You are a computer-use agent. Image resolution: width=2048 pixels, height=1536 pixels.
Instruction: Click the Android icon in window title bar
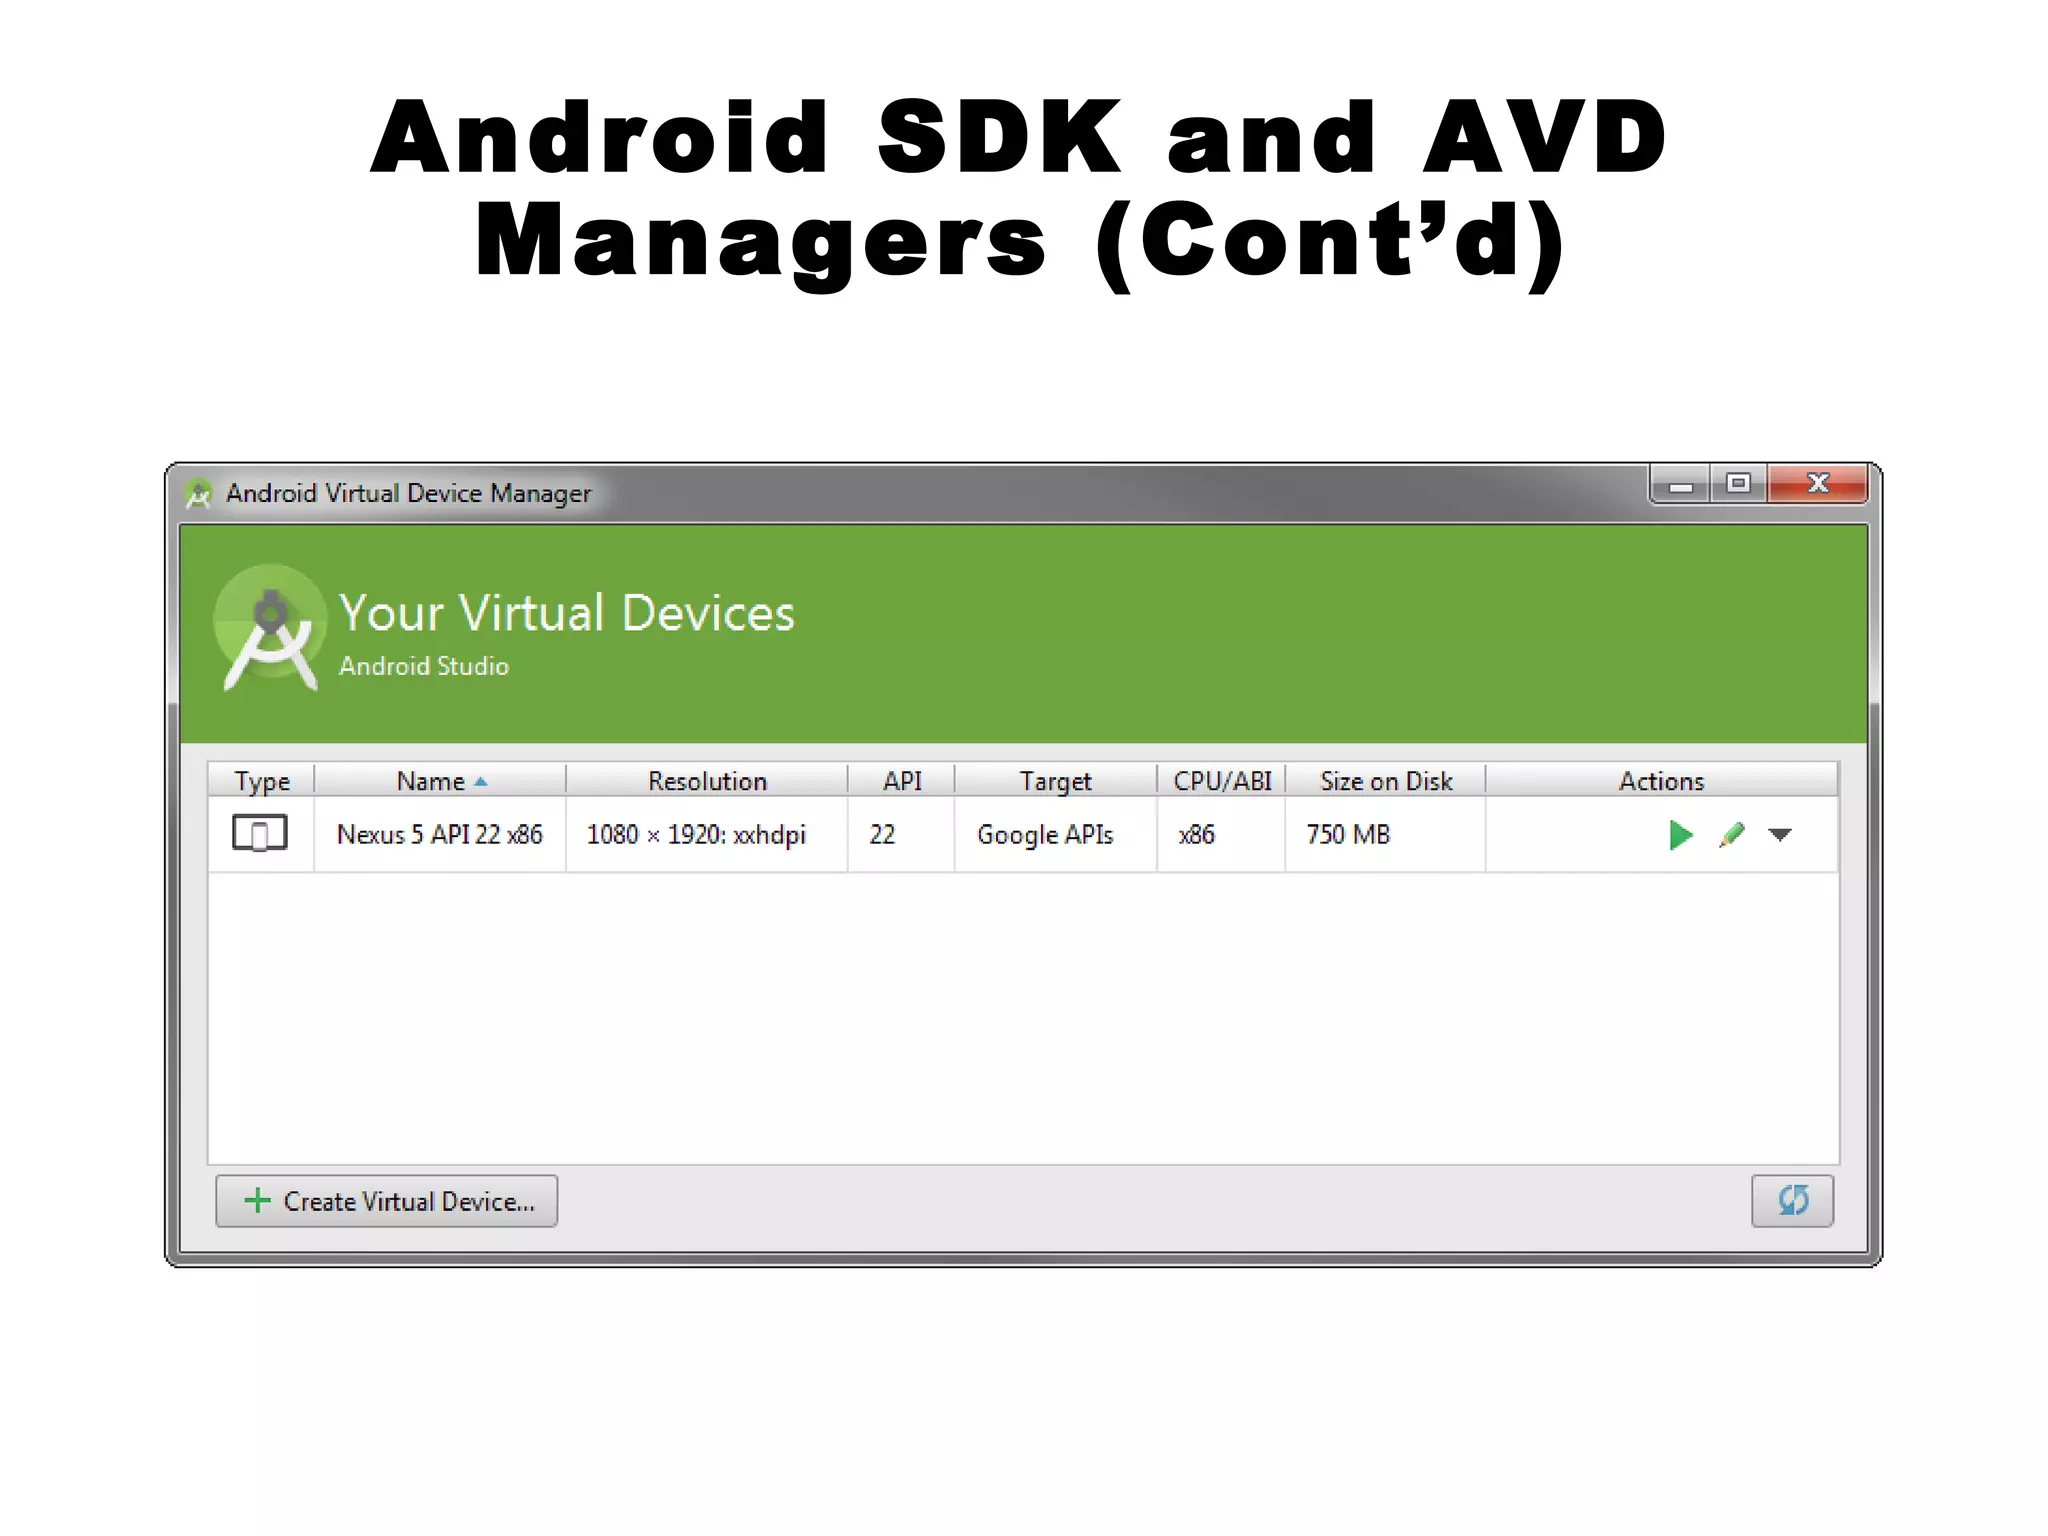click(x=199, y=493)
